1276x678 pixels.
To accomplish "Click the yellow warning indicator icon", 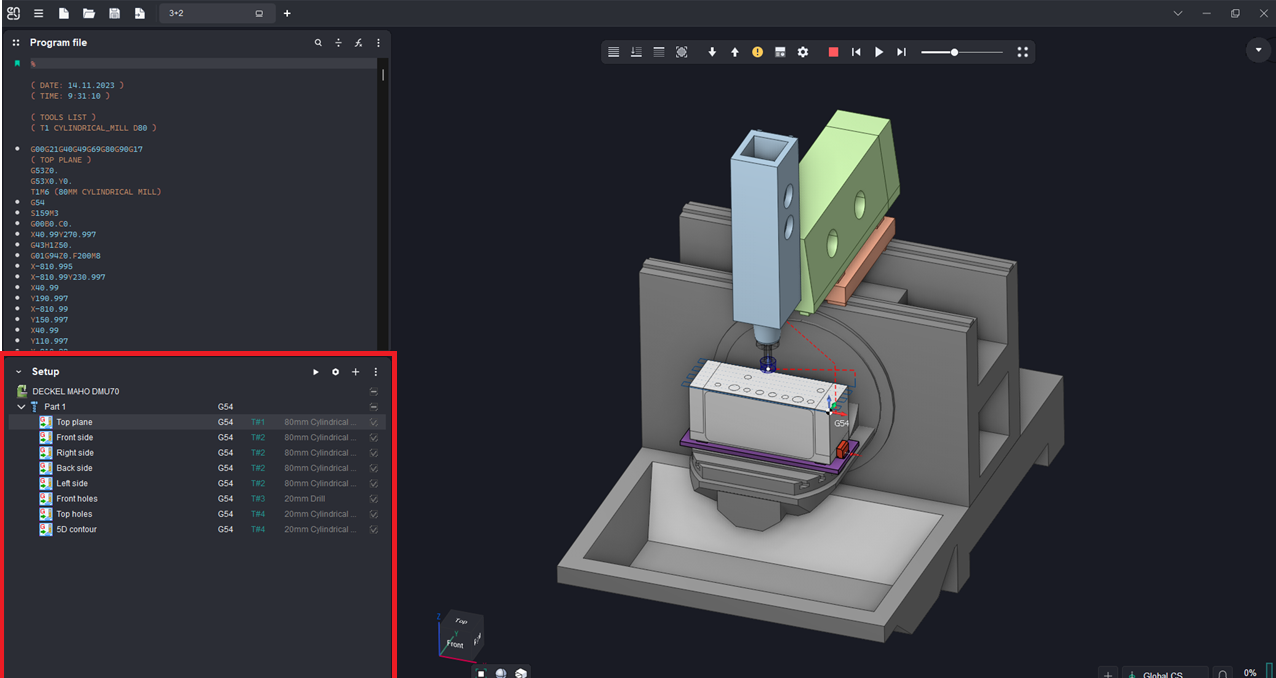I will click(757, 52).
